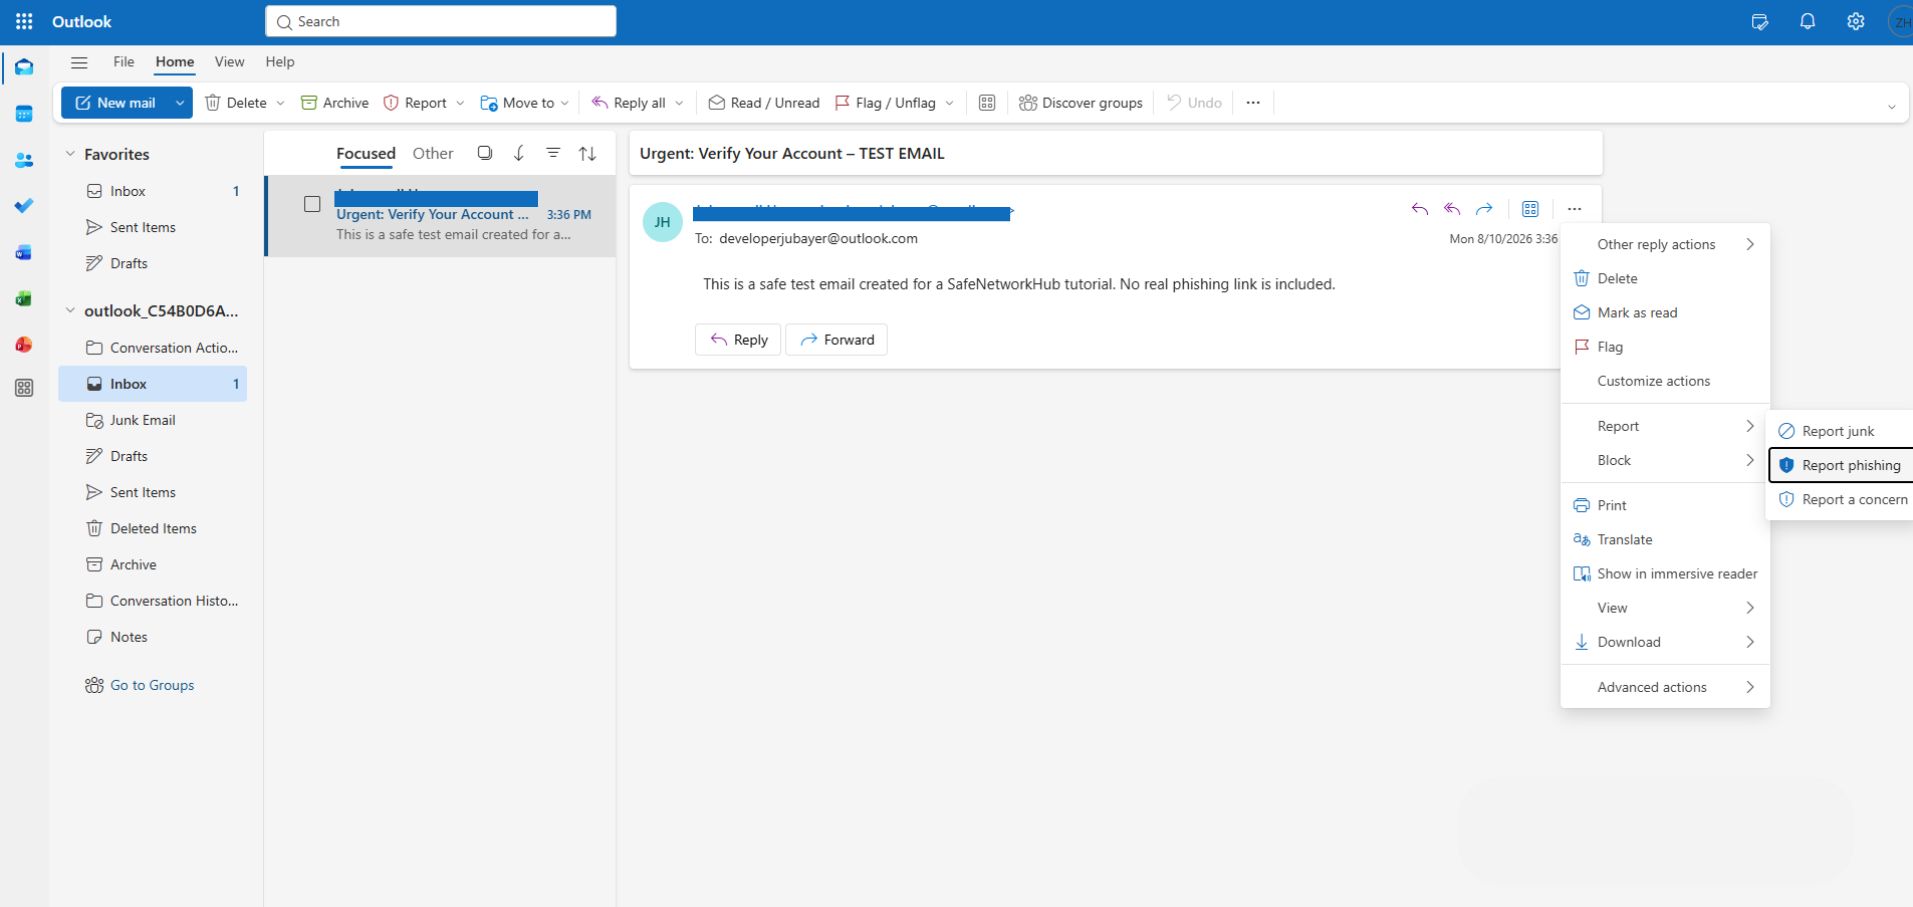Click the Go to Groups link
1913x907 pixels.
point(152,685)
